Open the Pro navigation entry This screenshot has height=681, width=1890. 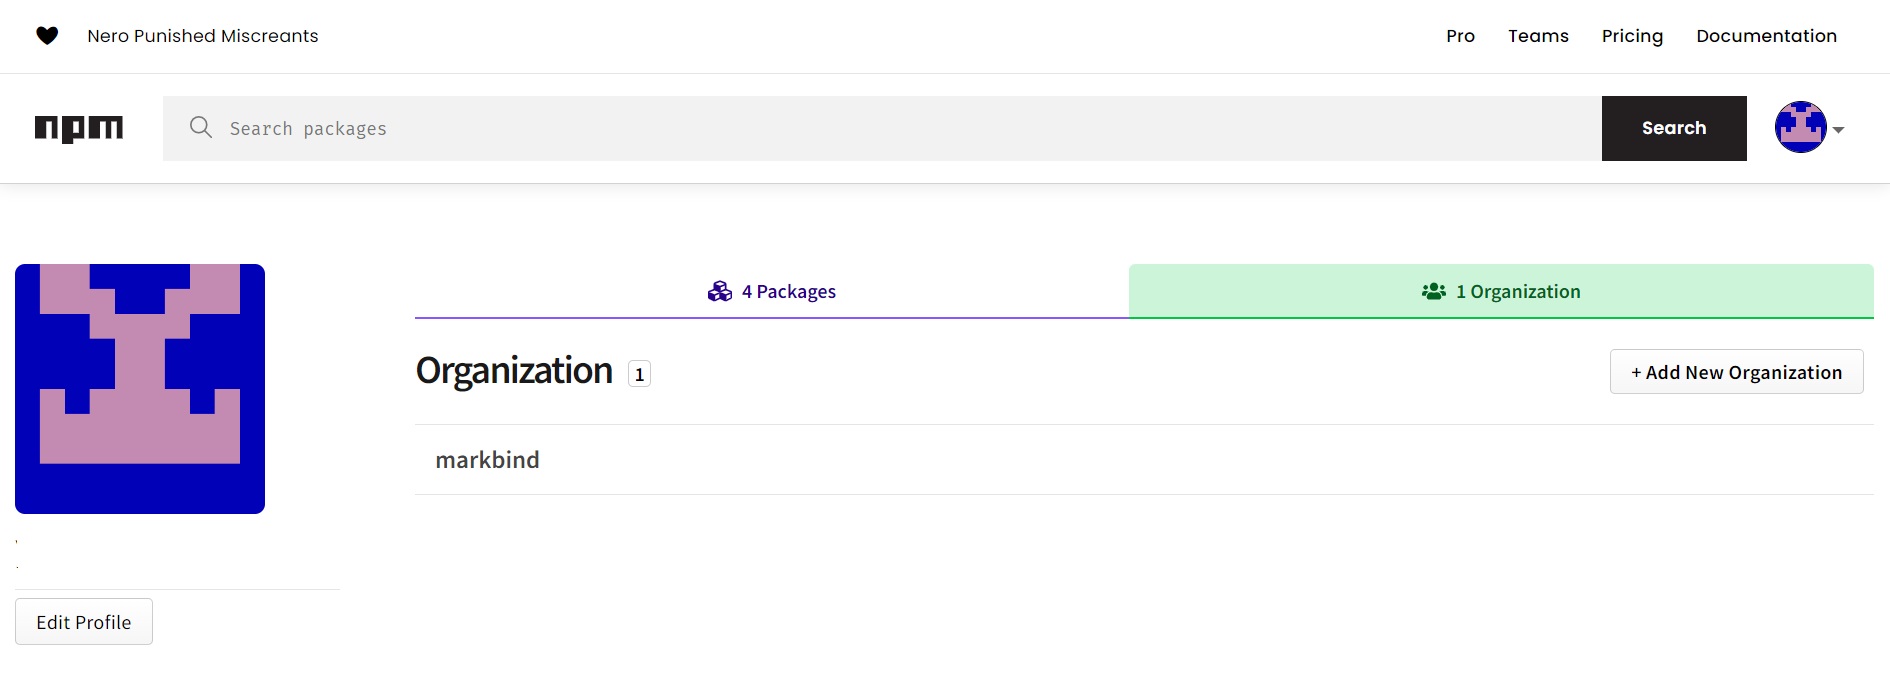click(1459, 35)
